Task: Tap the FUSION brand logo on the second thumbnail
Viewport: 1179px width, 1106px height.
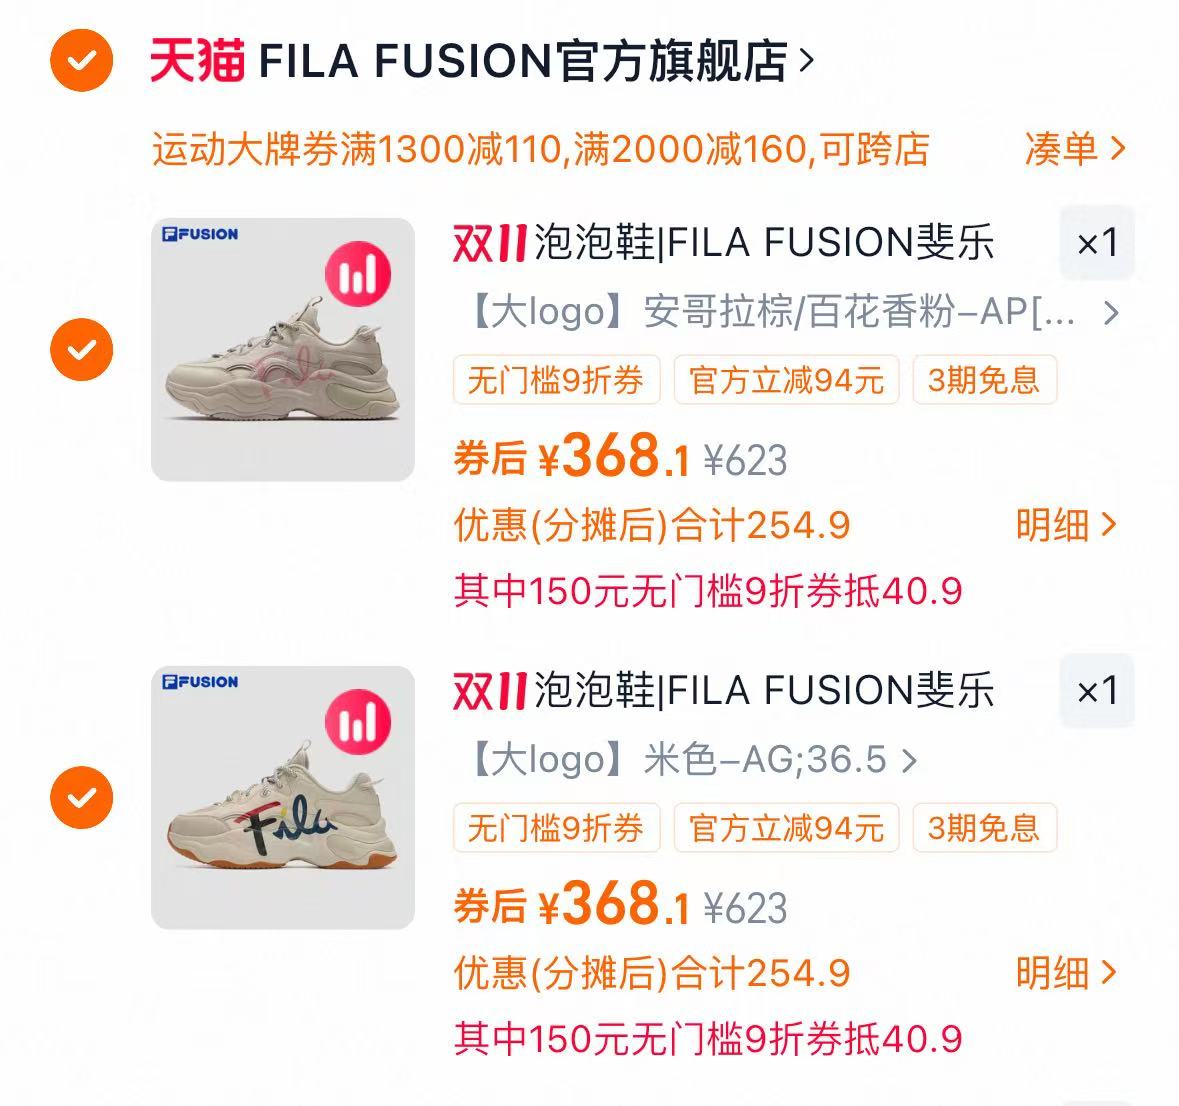Action: point(200,682)
